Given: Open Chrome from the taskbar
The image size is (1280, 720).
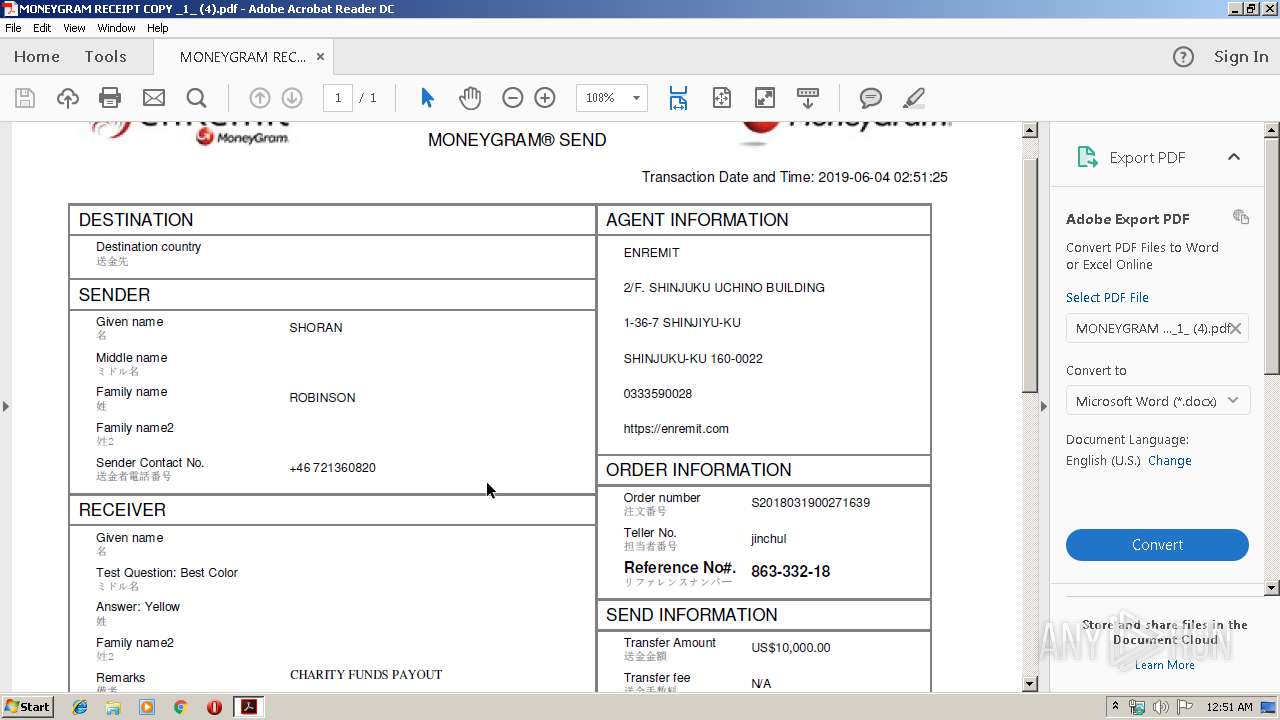Looking at the screenshot, I should (180, 707).
